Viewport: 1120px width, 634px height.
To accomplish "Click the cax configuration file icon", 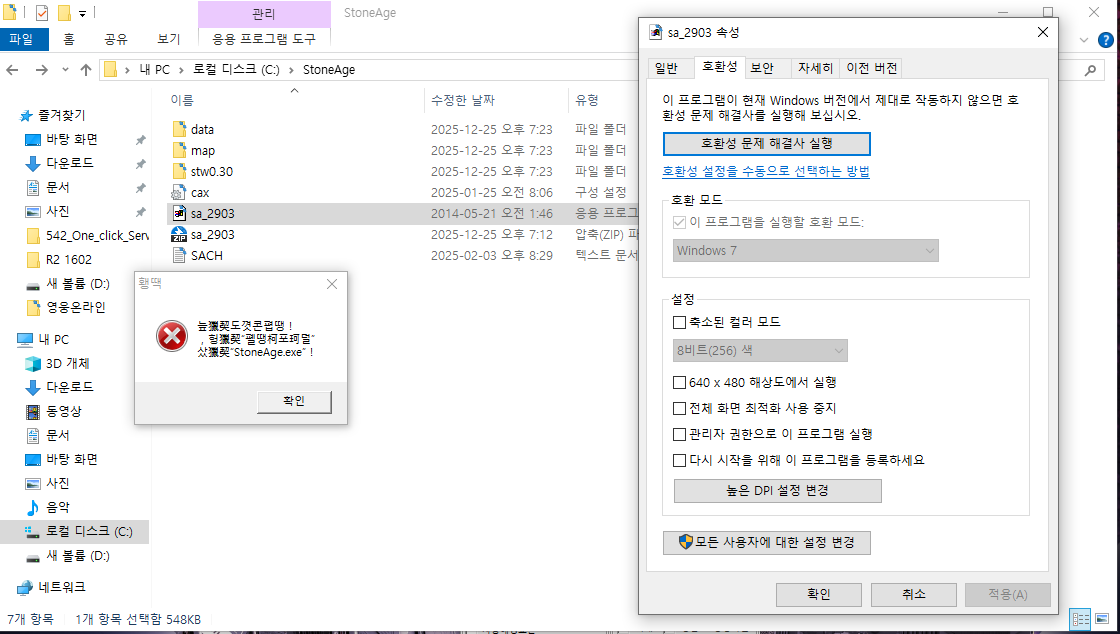I will tap(180, 192).
